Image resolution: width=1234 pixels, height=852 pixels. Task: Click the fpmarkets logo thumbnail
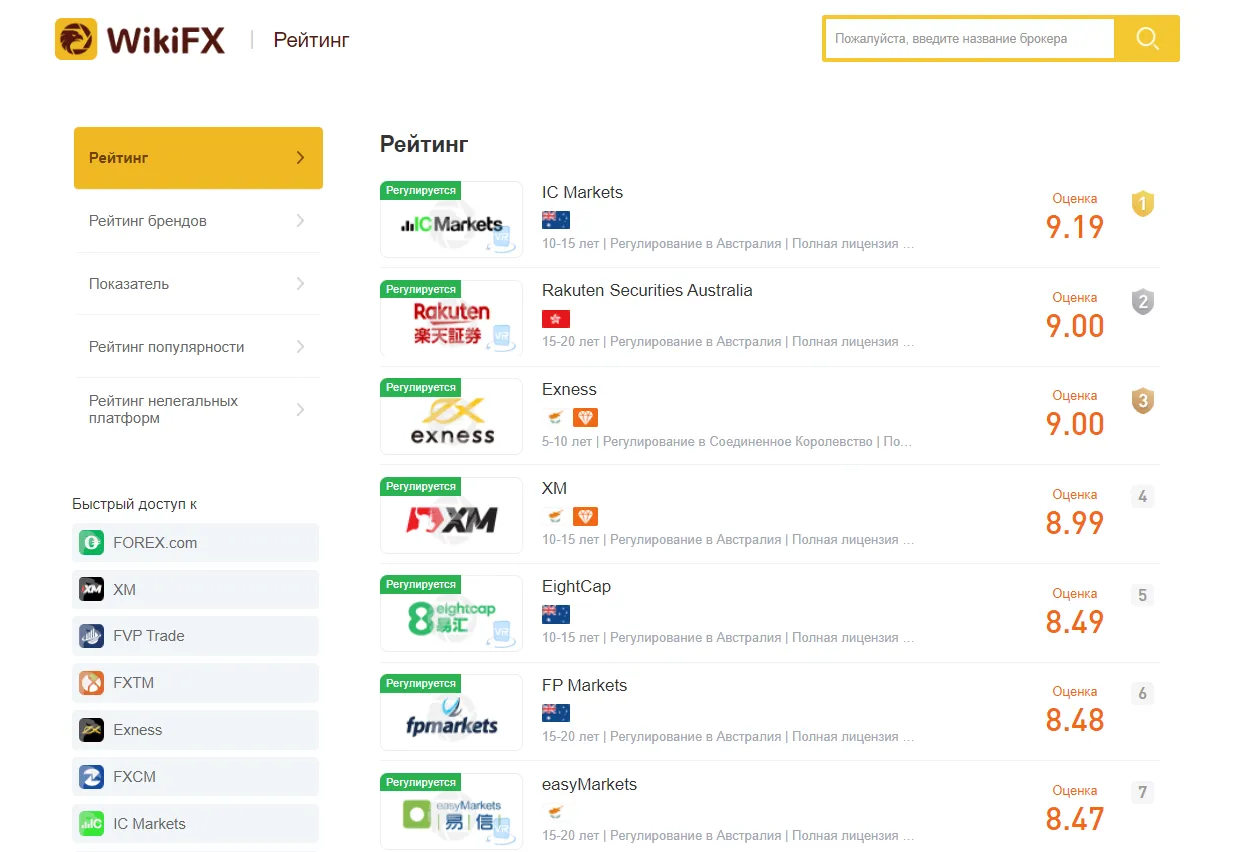(x=451, y=713)
